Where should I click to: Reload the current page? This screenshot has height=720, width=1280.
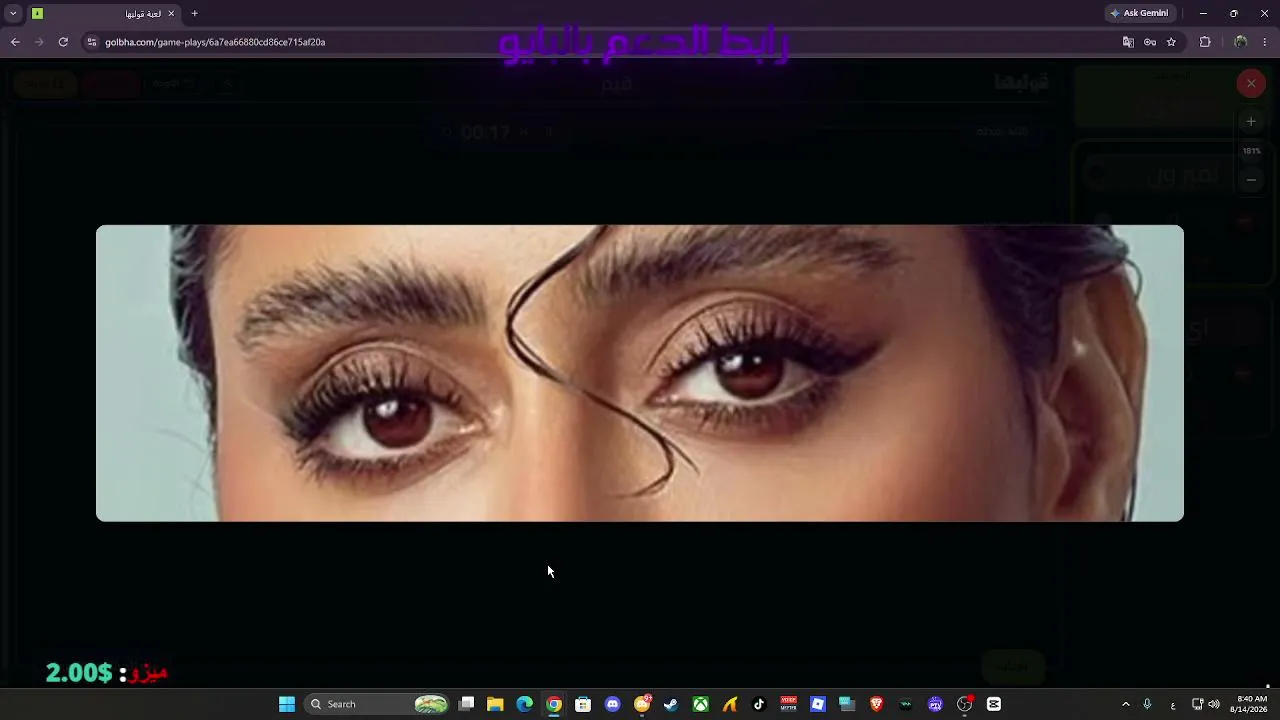[x=63, y=42]
